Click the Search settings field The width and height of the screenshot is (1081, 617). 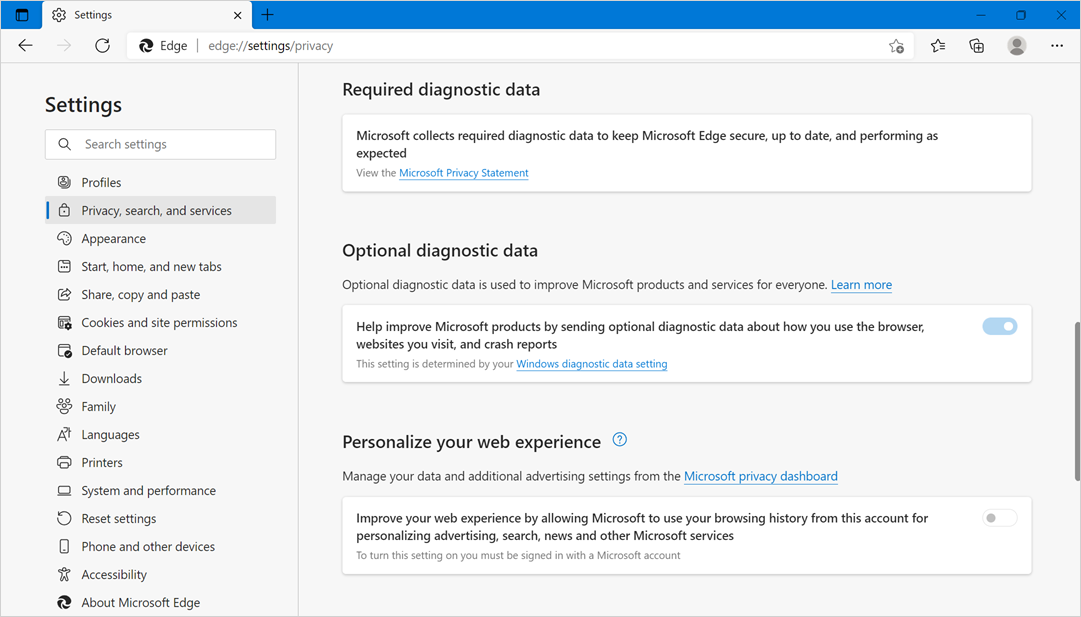click(160, 144)
